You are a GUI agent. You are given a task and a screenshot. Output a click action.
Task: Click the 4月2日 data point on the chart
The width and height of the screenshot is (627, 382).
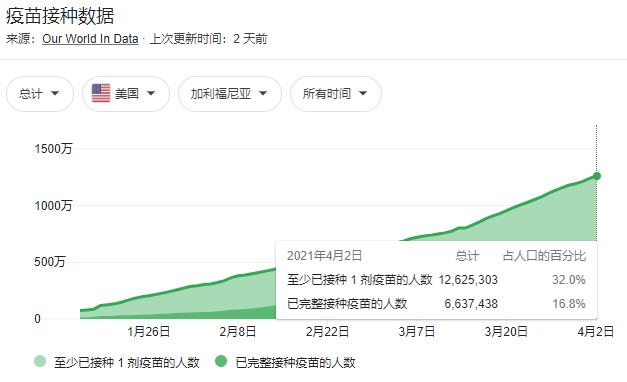tap(597, 176)
